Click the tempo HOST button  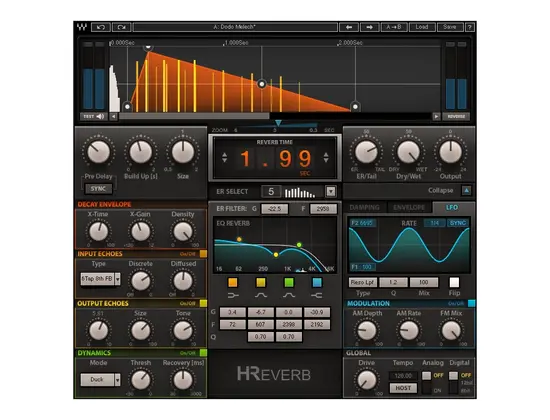tap(403, 388)
